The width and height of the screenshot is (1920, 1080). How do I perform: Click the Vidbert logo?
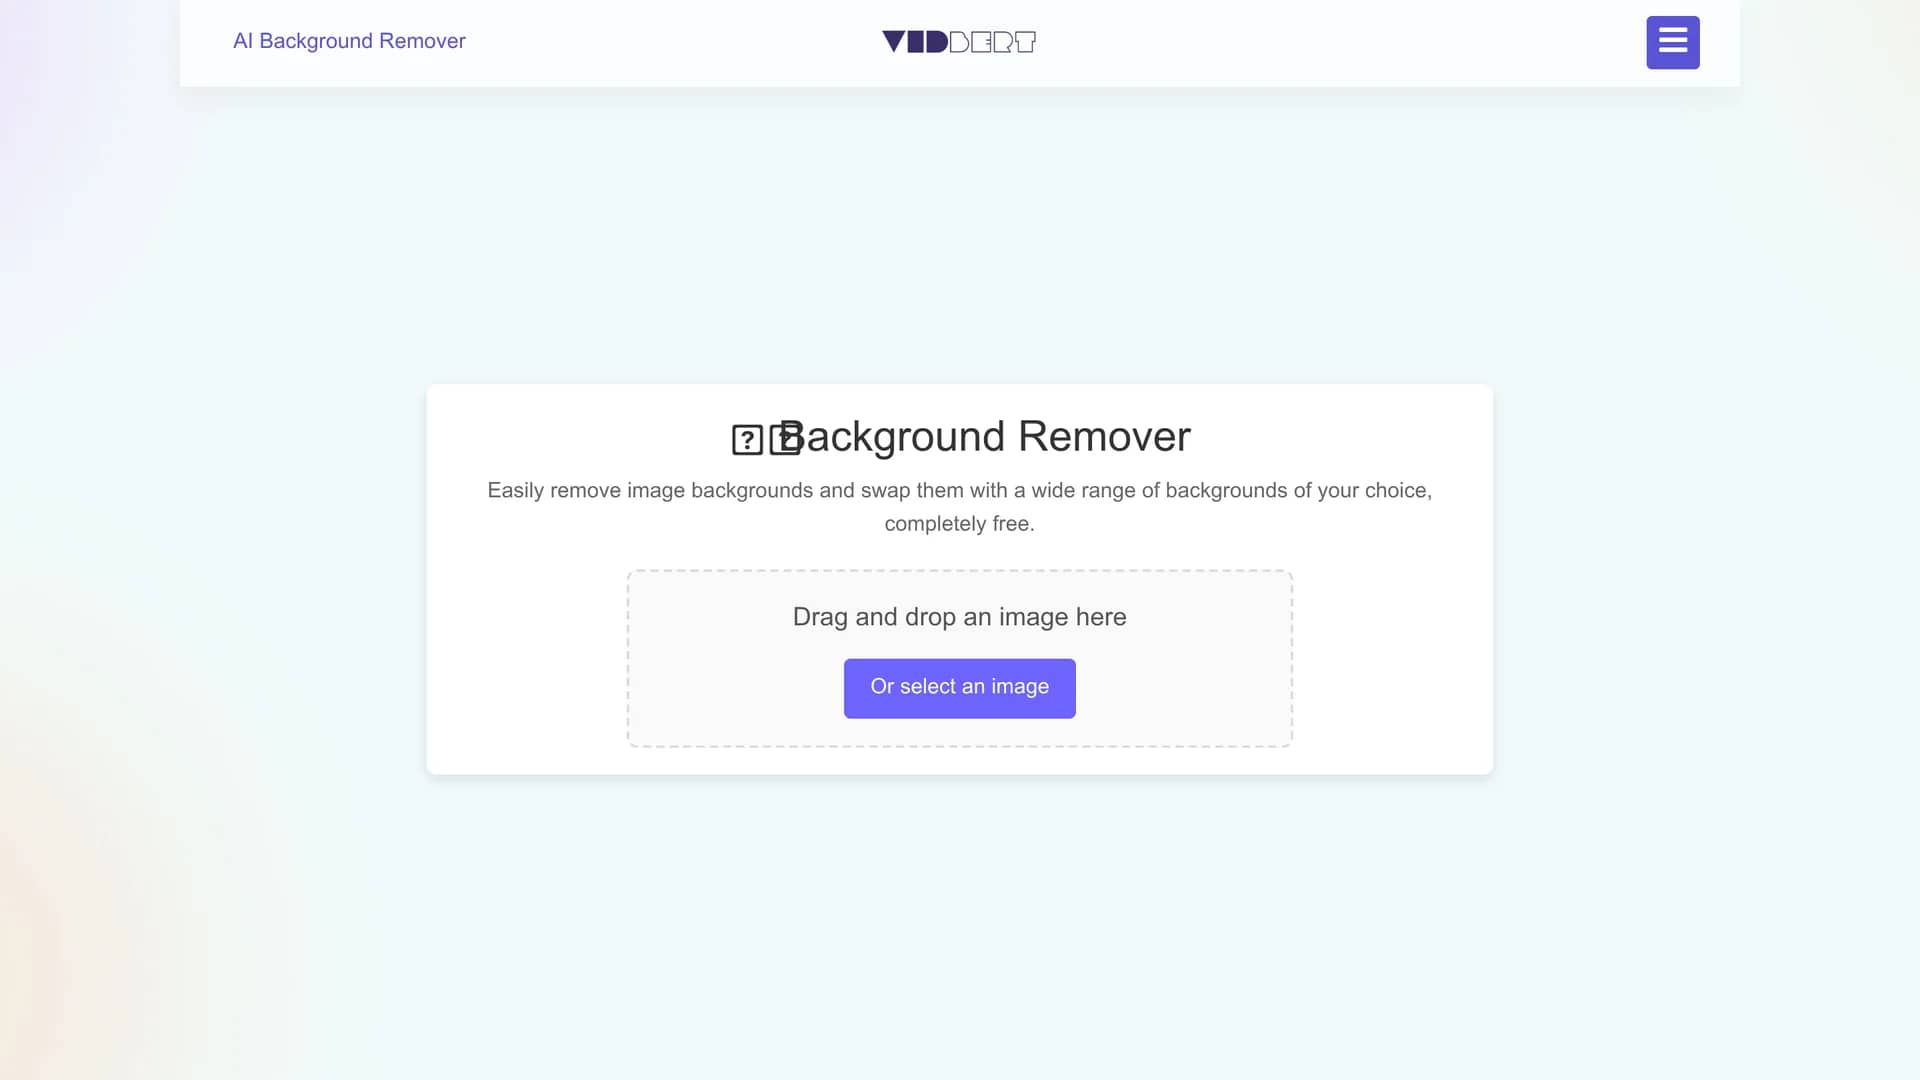(958, 41)
